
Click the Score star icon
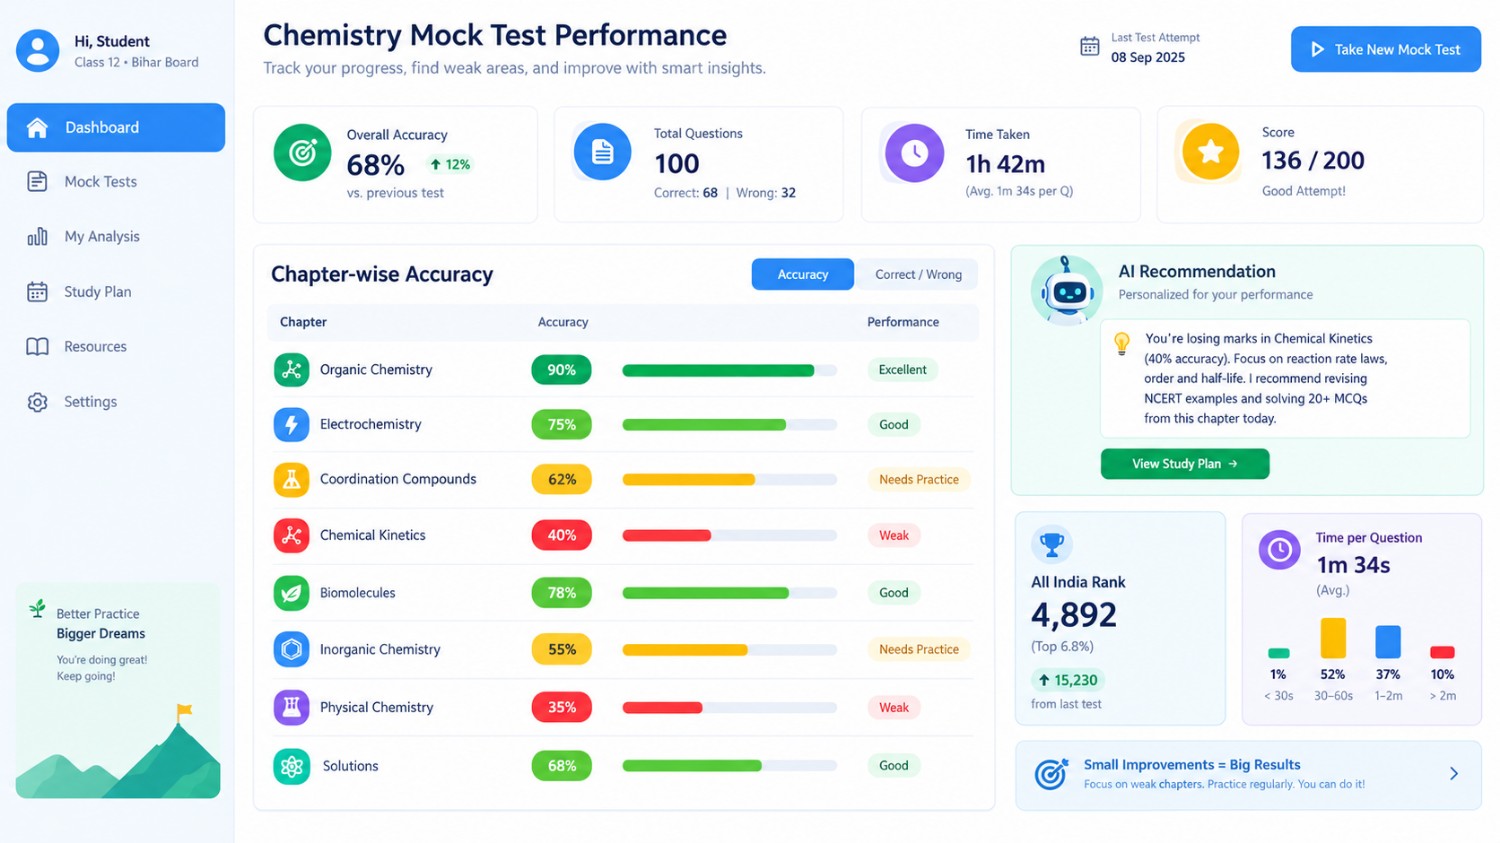(1210, 151)
